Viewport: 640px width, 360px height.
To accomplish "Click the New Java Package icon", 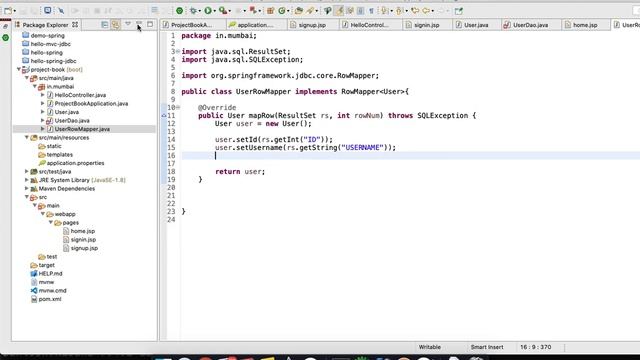I will point(270,11).
